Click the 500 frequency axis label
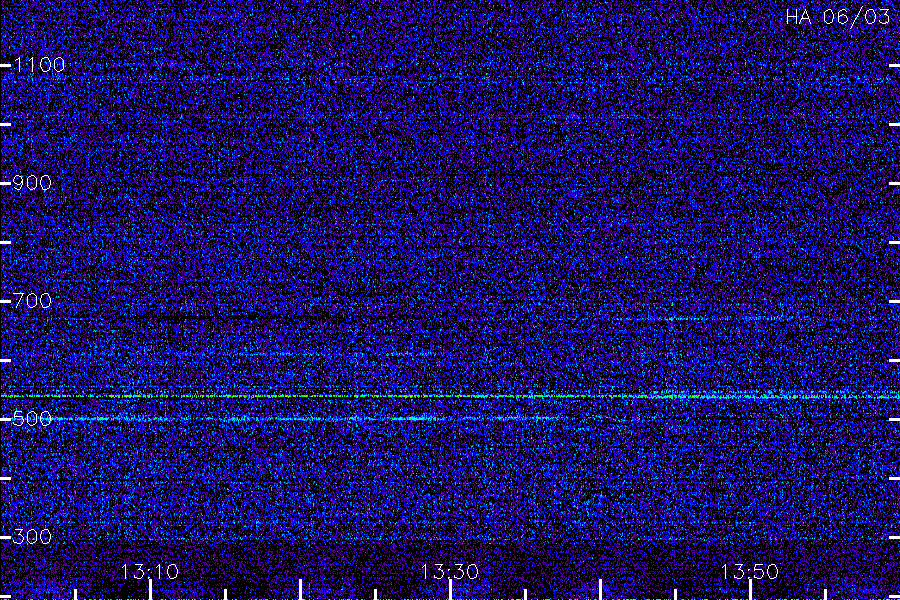Viewport: 900px width, 600px height. (32, 419)
